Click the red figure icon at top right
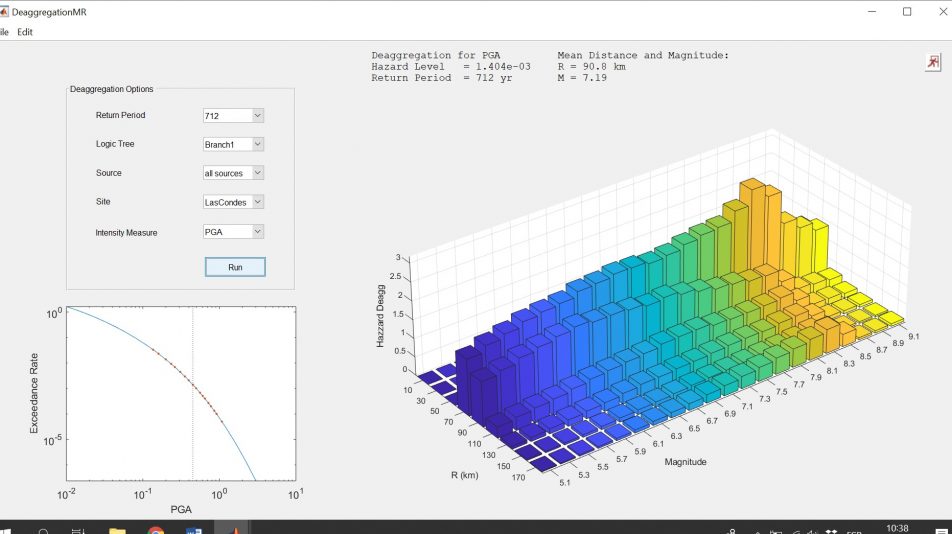The width and height of the screenshot is (952, 534). coord(933,62)
